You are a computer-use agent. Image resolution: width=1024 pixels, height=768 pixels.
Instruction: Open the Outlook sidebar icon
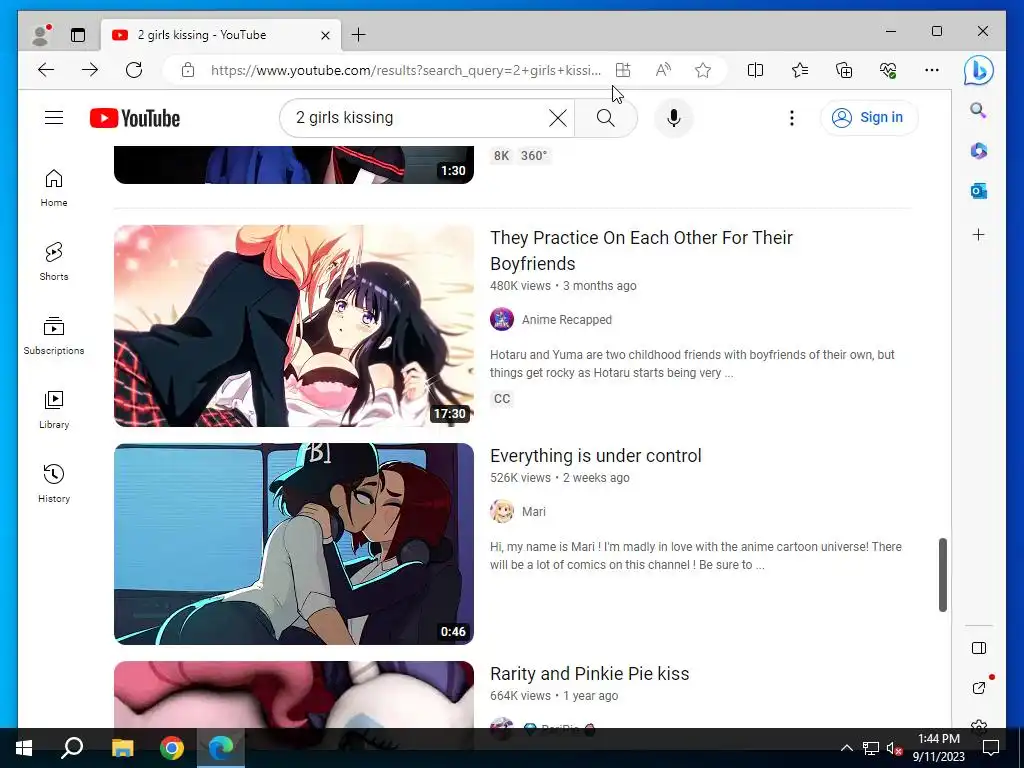978,191
